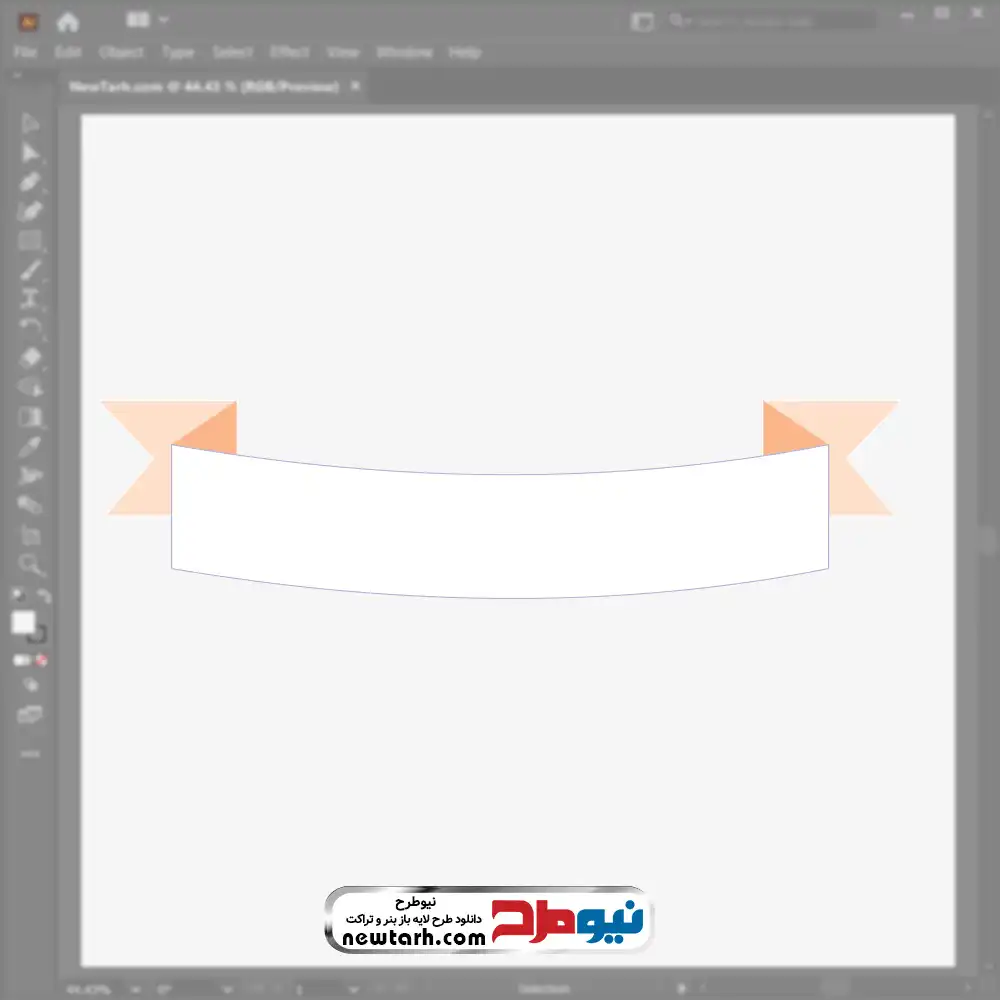Select the Zoom magnifier tool

click(x=30, y=565)
